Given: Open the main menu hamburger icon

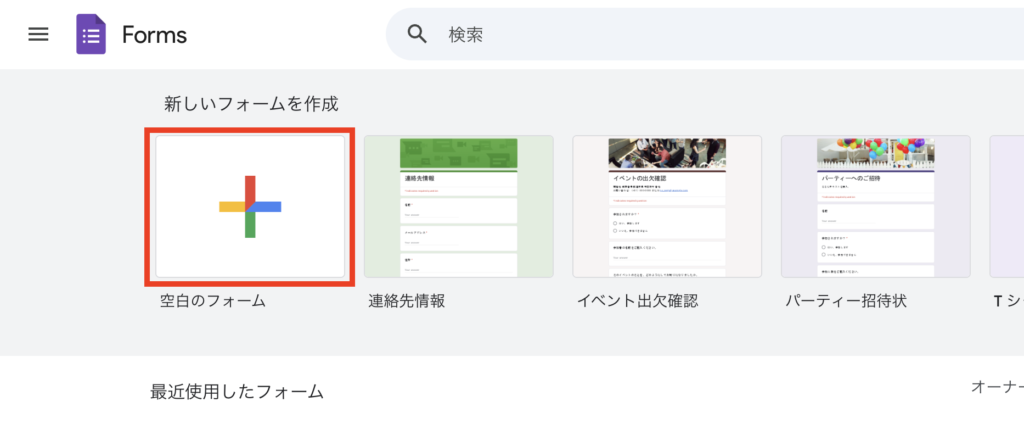Looking at the screenshot, I should (x=38, y=34).
